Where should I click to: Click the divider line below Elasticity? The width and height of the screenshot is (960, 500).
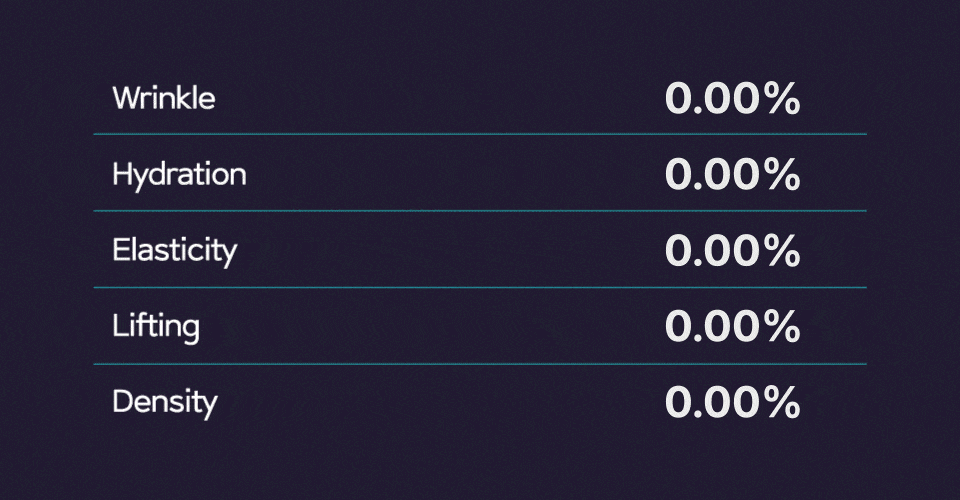coord(480,287)
